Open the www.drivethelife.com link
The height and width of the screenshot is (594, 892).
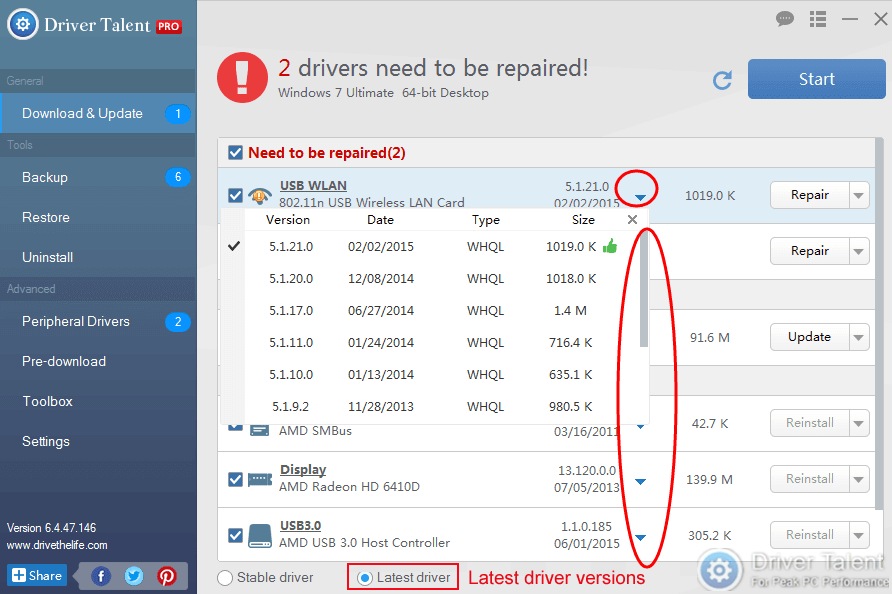tap(57, 545)
